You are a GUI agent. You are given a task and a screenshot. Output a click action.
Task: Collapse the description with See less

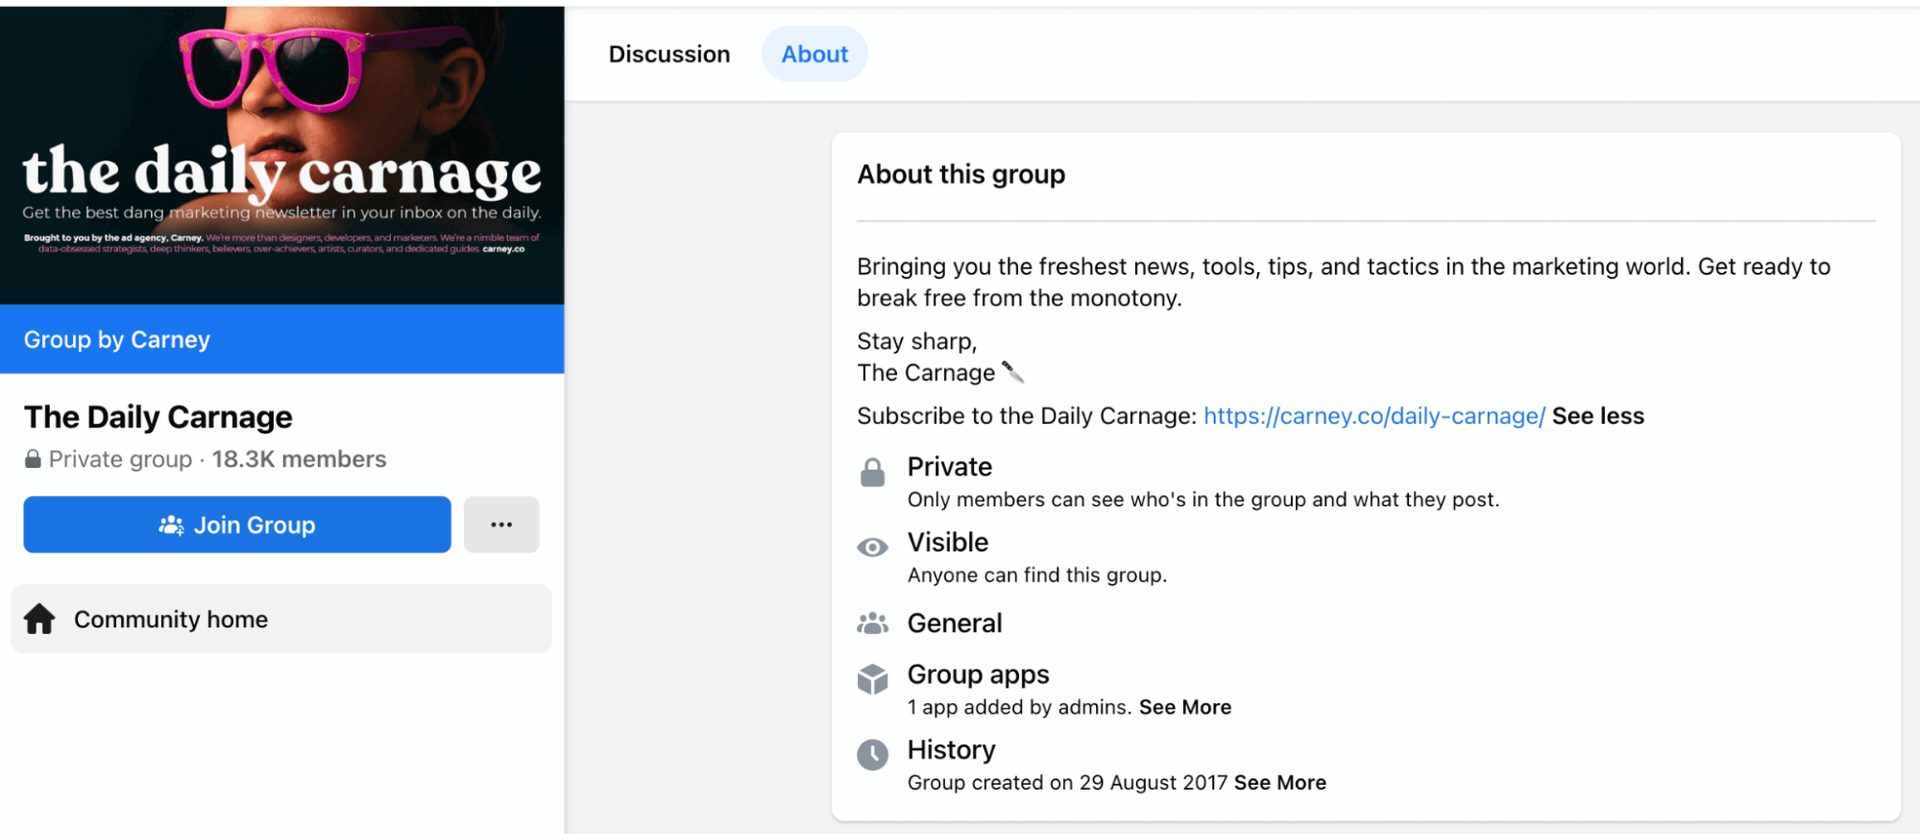pos(1597,416)
